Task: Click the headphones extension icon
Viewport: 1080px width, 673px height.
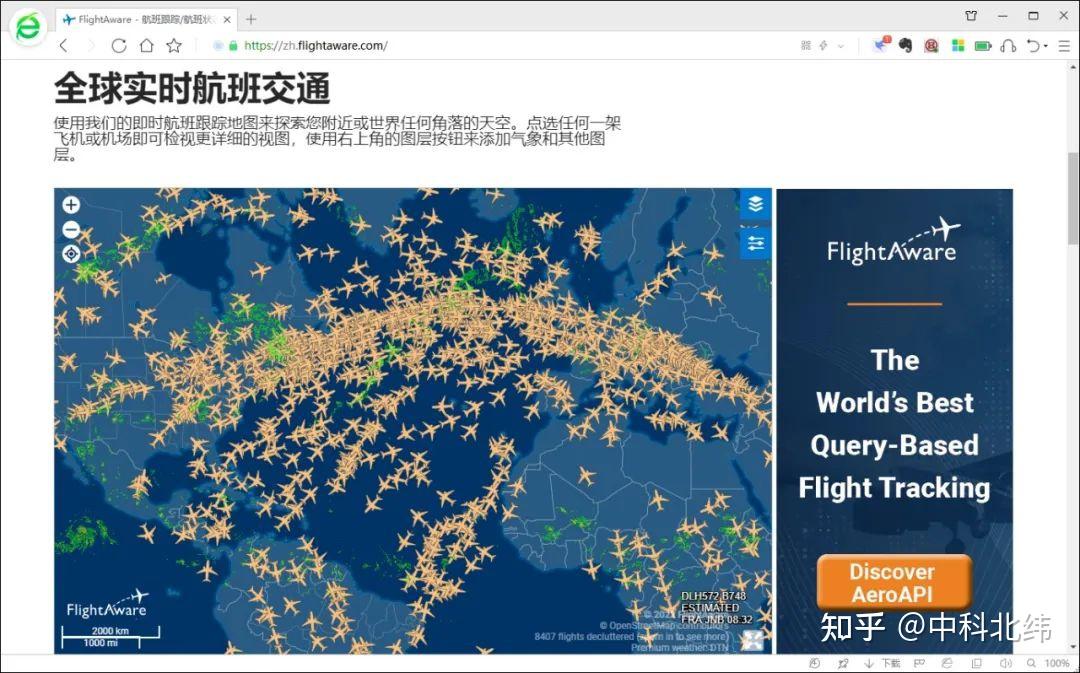Action: (1008, 45)
